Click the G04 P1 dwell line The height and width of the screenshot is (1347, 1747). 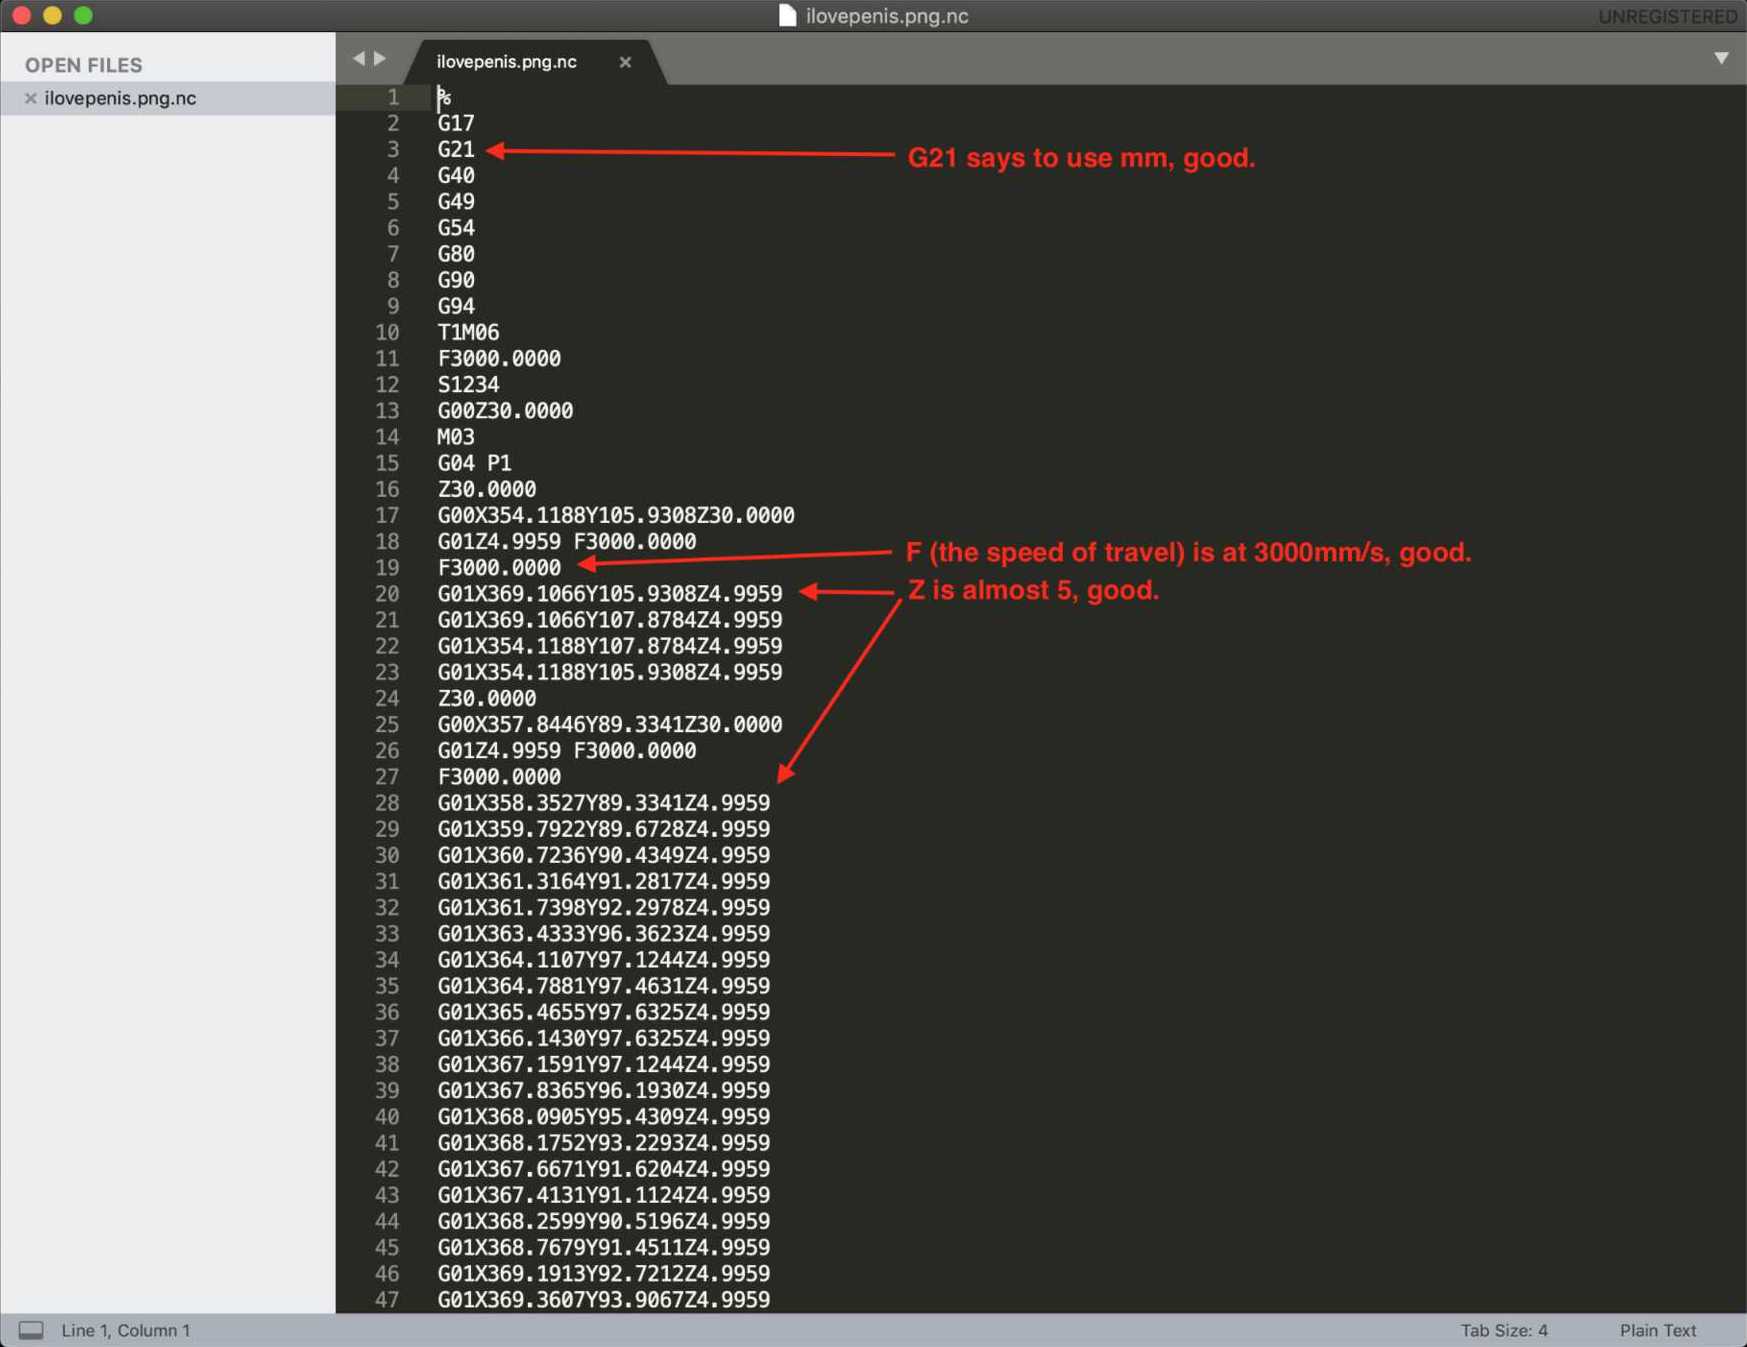pyautogui.click(x=474, y=463)
